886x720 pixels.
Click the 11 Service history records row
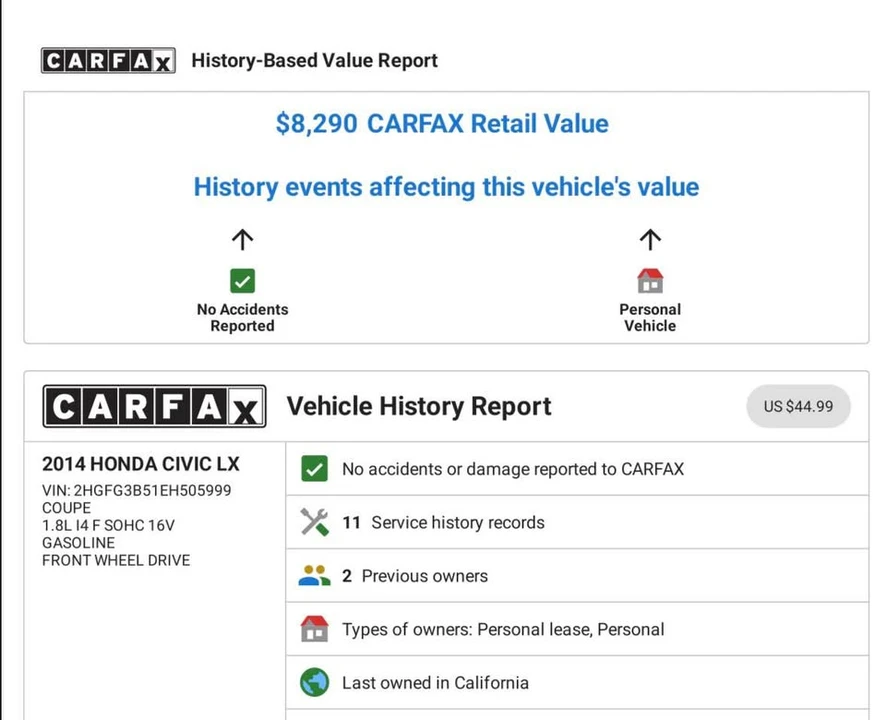pyautogui.click(x=577, y=522)
